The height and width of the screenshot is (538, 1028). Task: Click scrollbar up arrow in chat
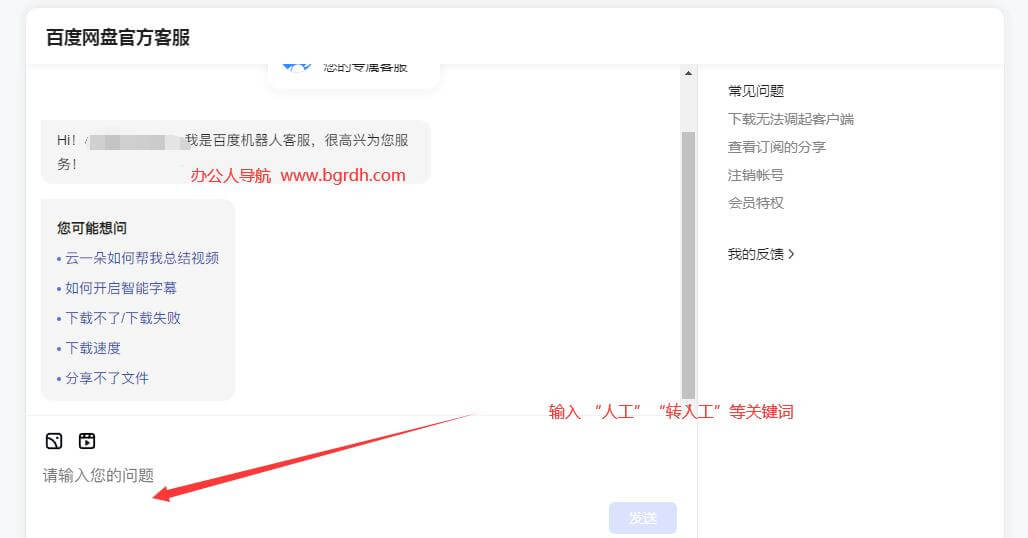pyautogui.click(x=688, y=73)
